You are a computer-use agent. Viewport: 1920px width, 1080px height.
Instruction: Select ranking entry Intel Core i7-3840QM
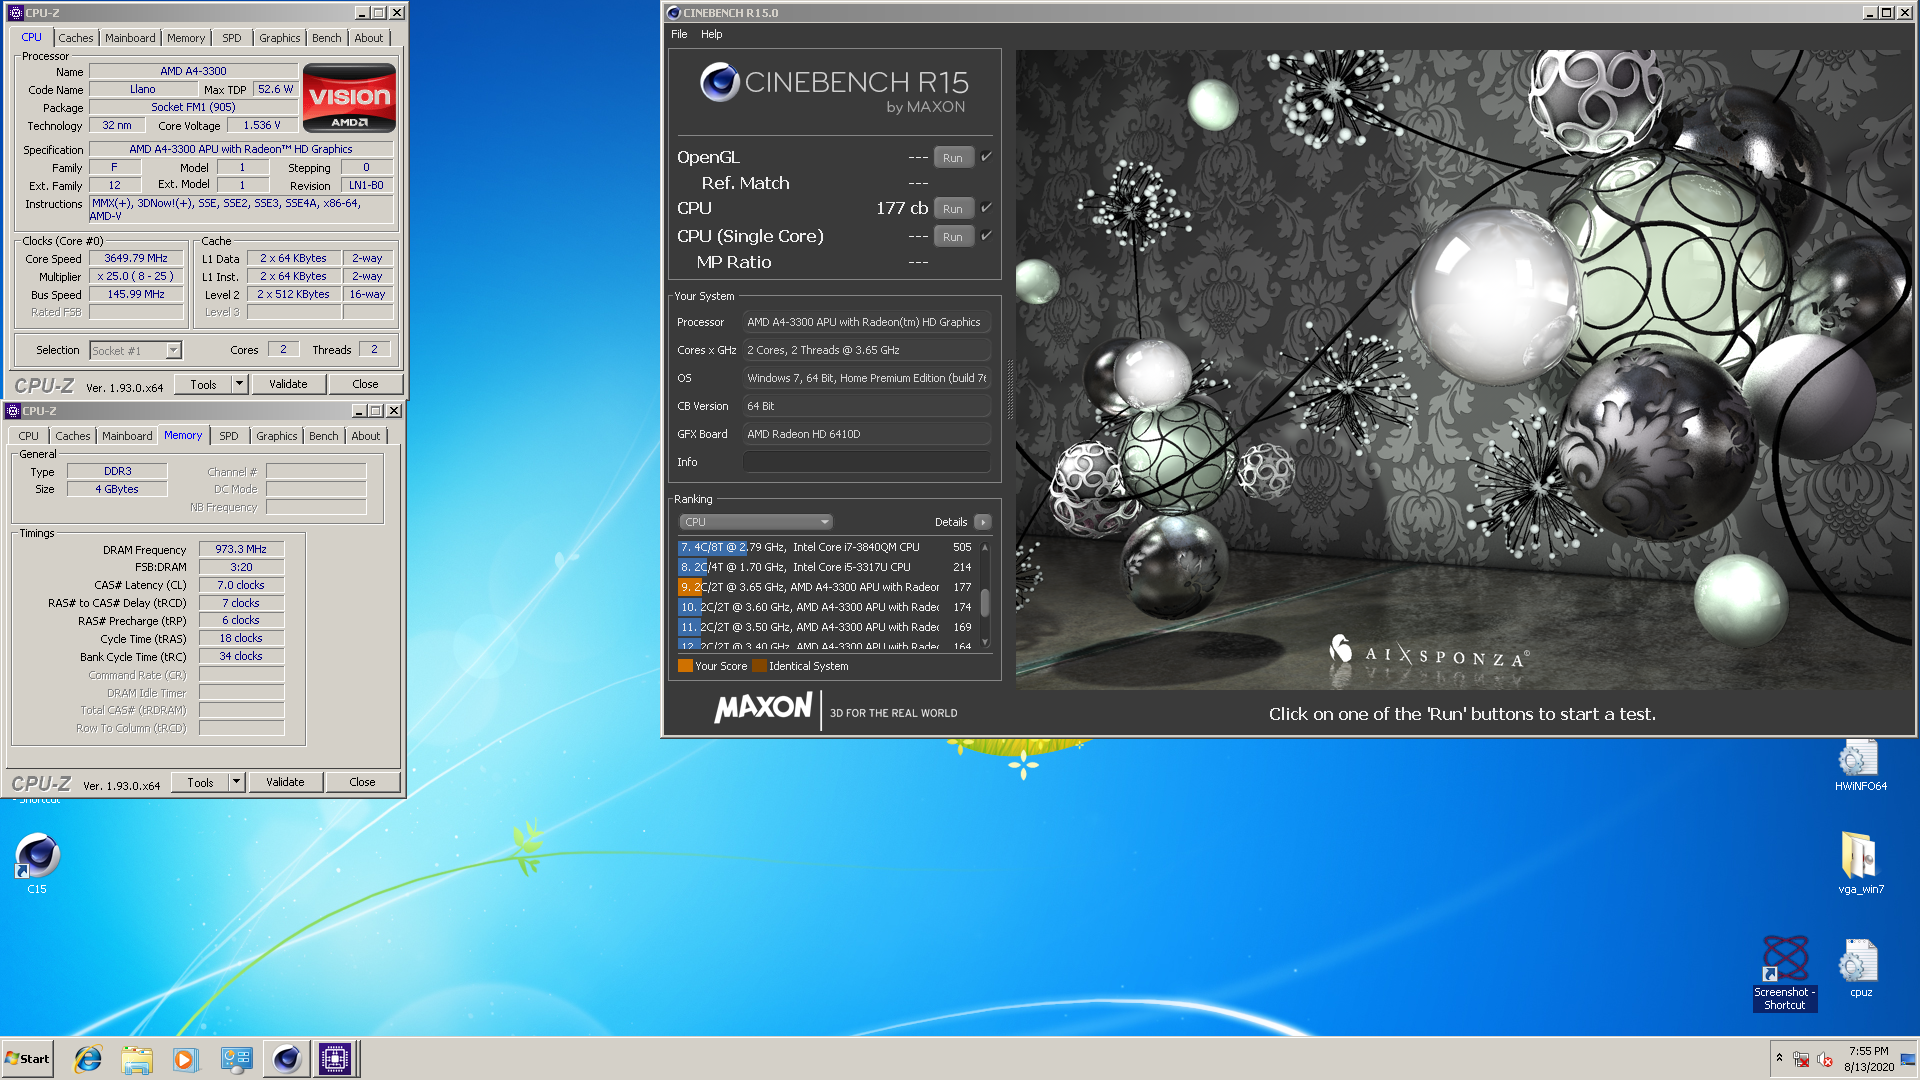(x=826, y=547)
